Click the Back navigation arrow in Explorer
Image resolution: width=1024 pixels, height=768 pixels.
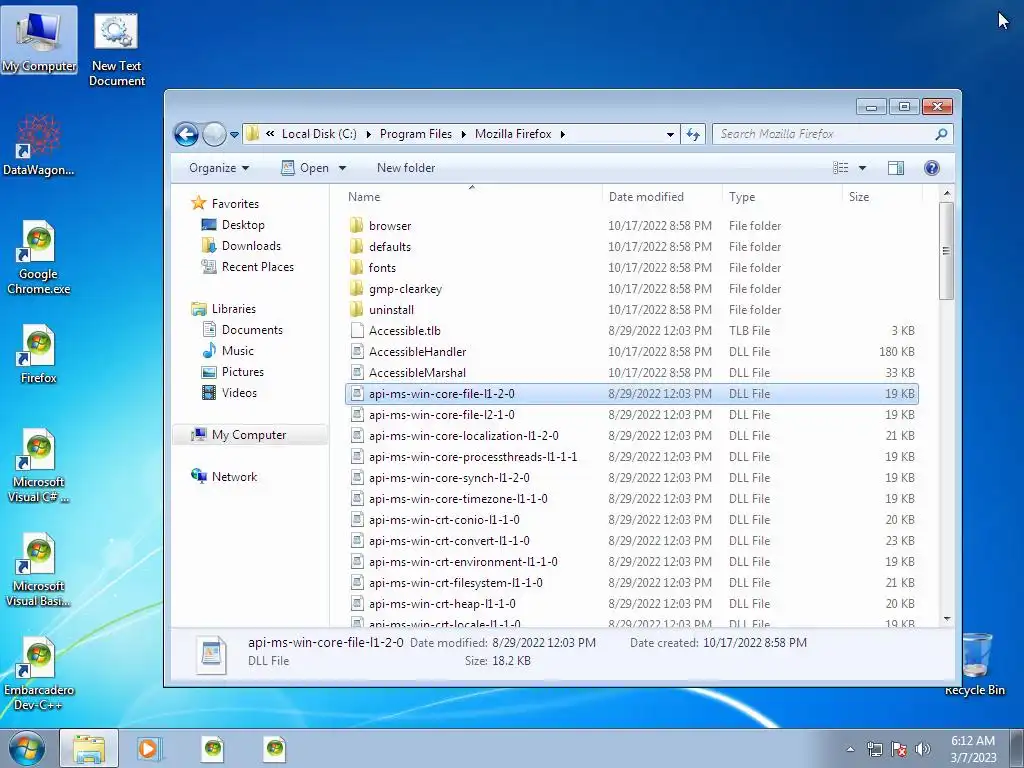186,135
